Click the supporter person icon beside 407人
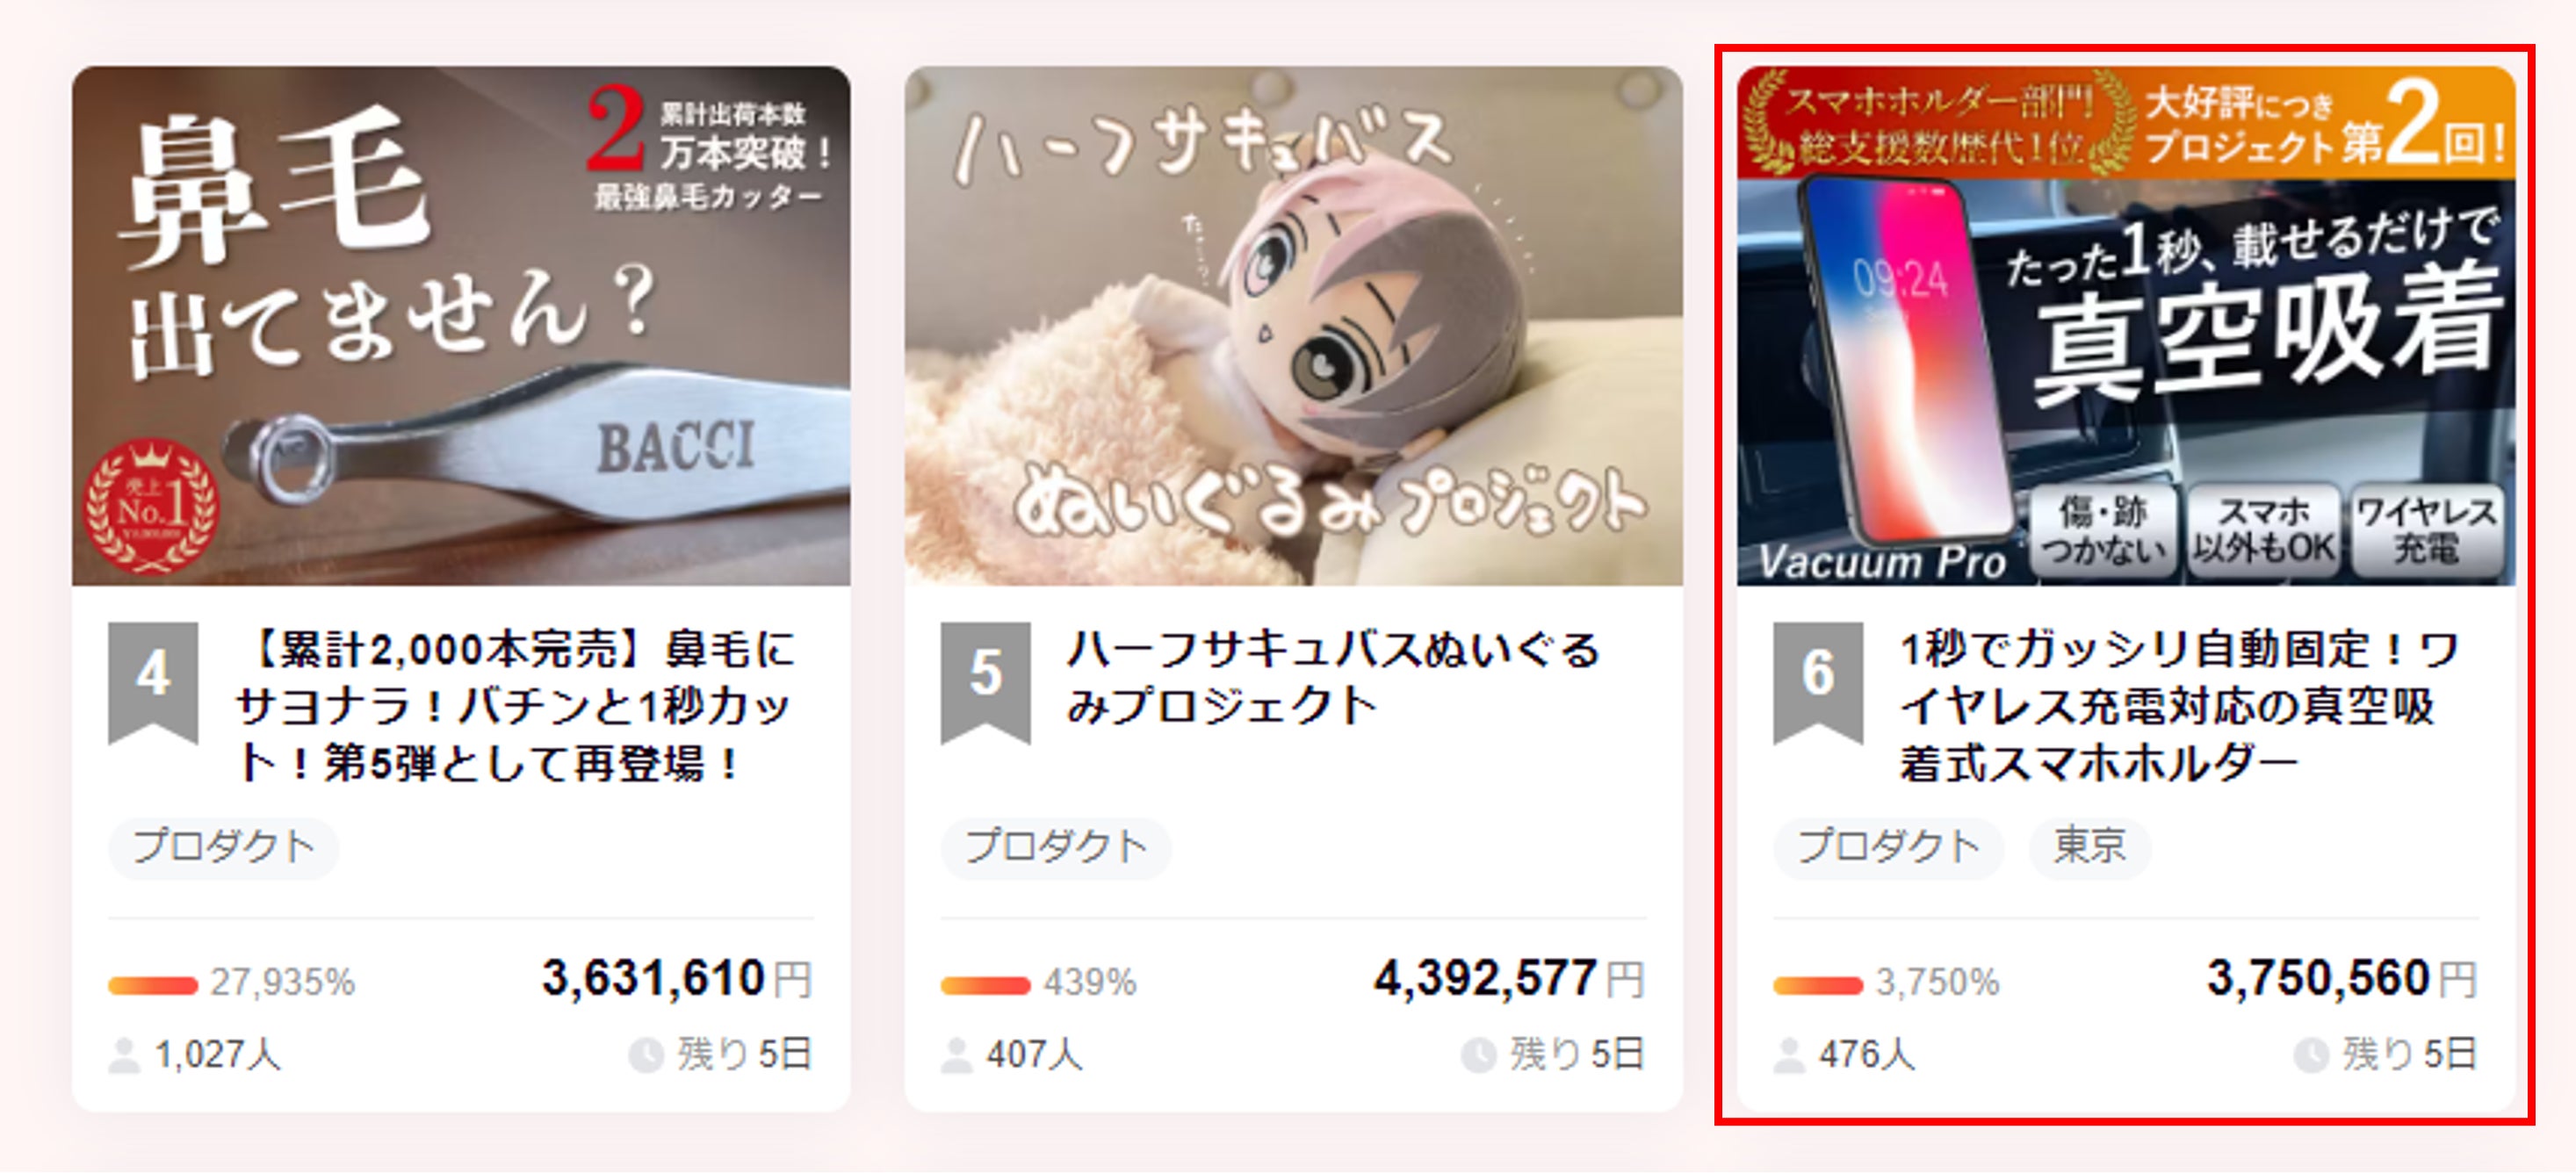The width and height of the screenshot is (2576, 1173). click(x=957, y=1055)
